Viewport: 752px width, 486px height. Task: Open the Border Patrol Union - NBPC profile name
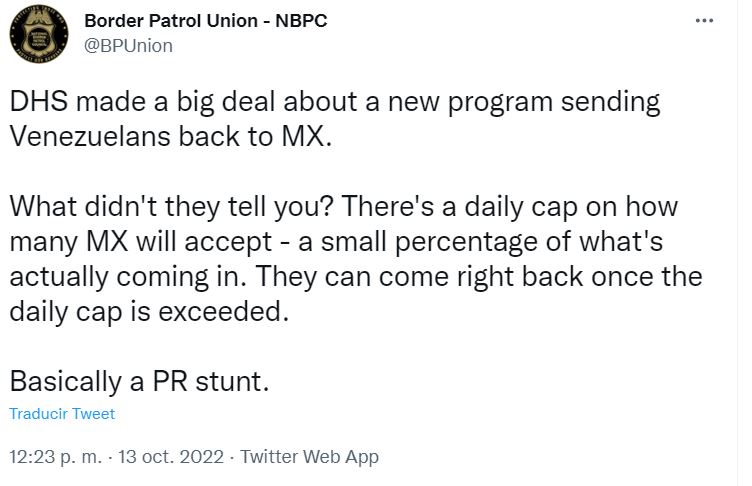(x=205, y=21)
